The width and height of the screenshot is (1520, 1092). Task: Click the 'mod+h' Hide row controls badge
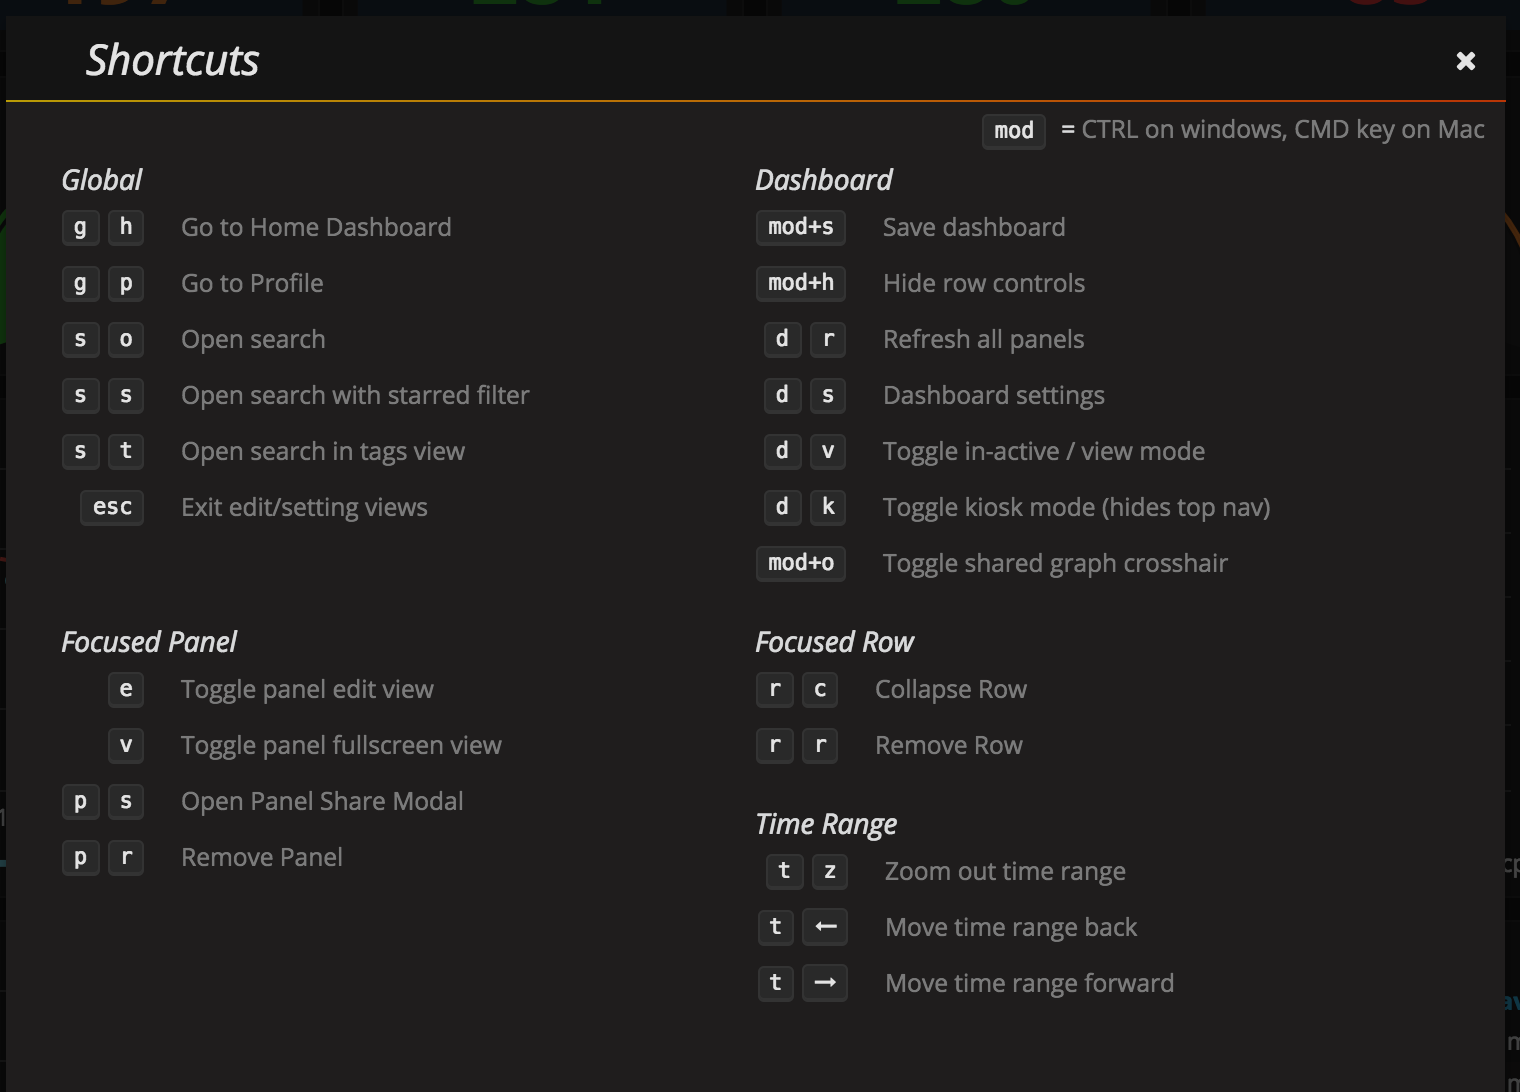click(x=800, y=283)
